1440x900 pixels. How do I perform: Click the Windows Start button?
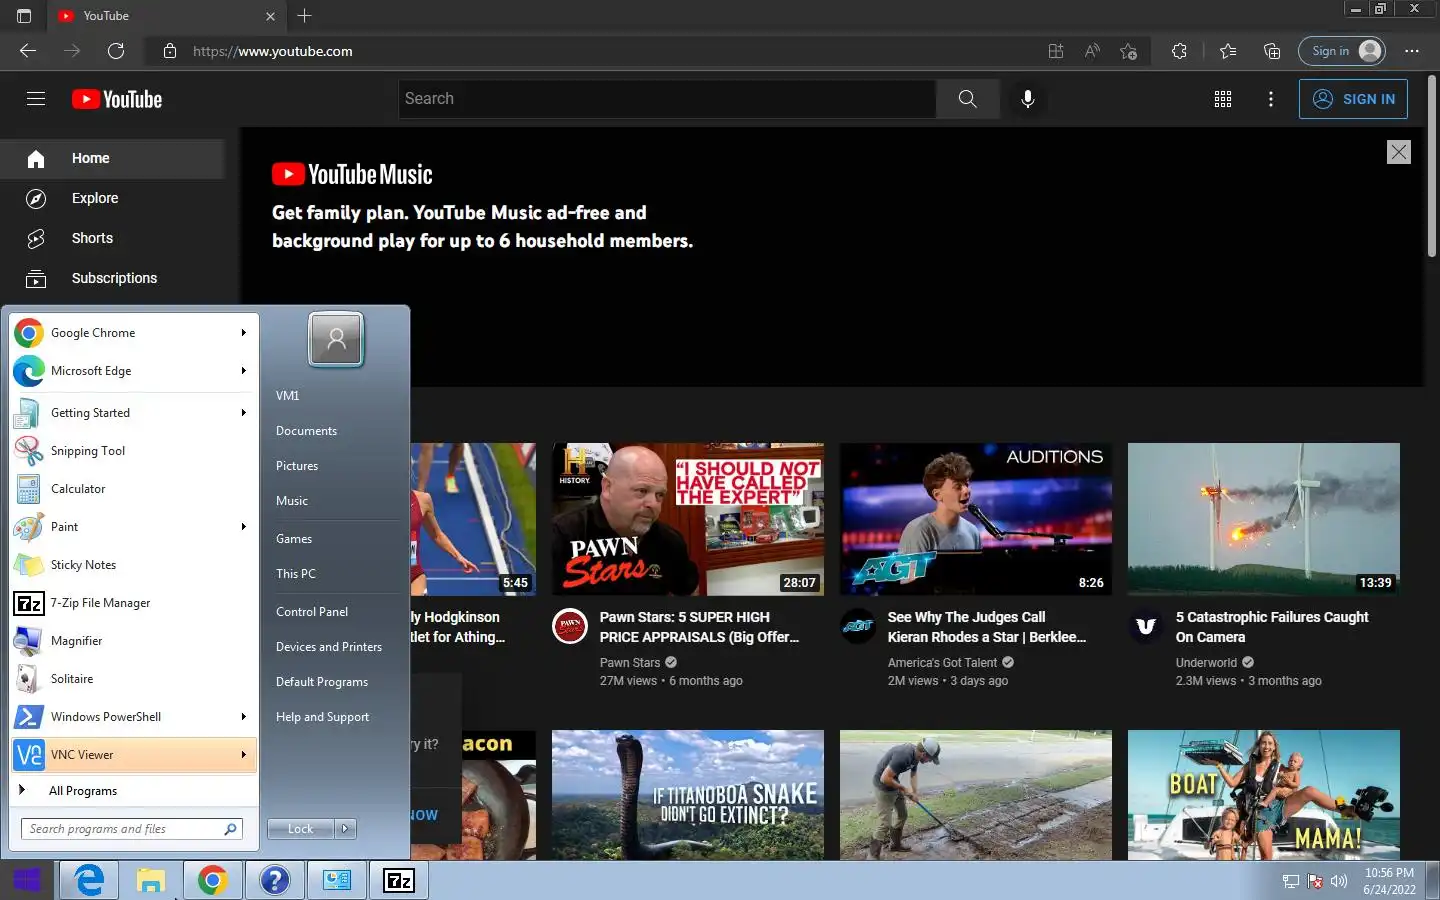pyautogui.click(x=27, y=880)
